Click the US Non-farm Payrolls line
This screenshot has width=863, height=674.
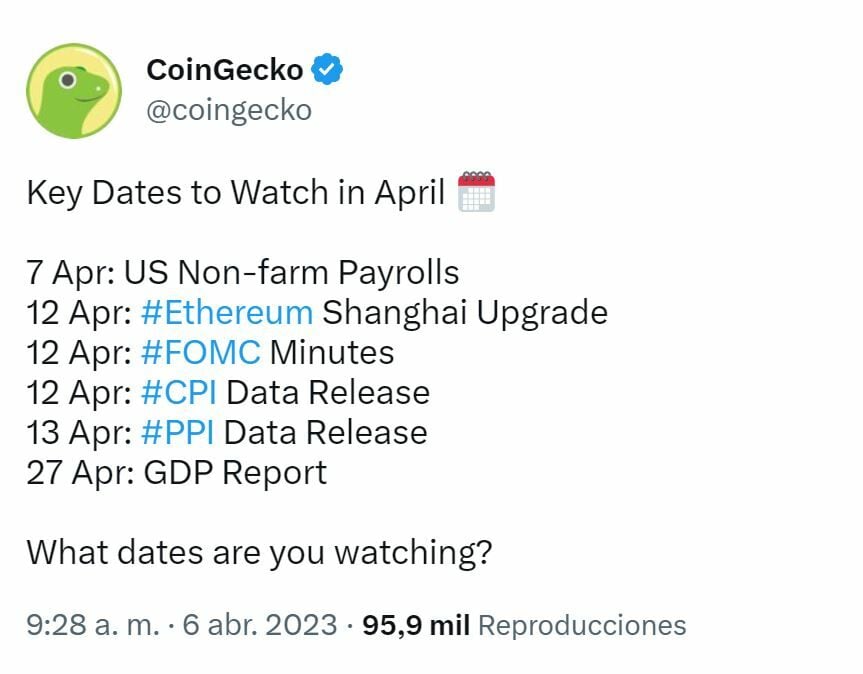click(x=292, y=272)
